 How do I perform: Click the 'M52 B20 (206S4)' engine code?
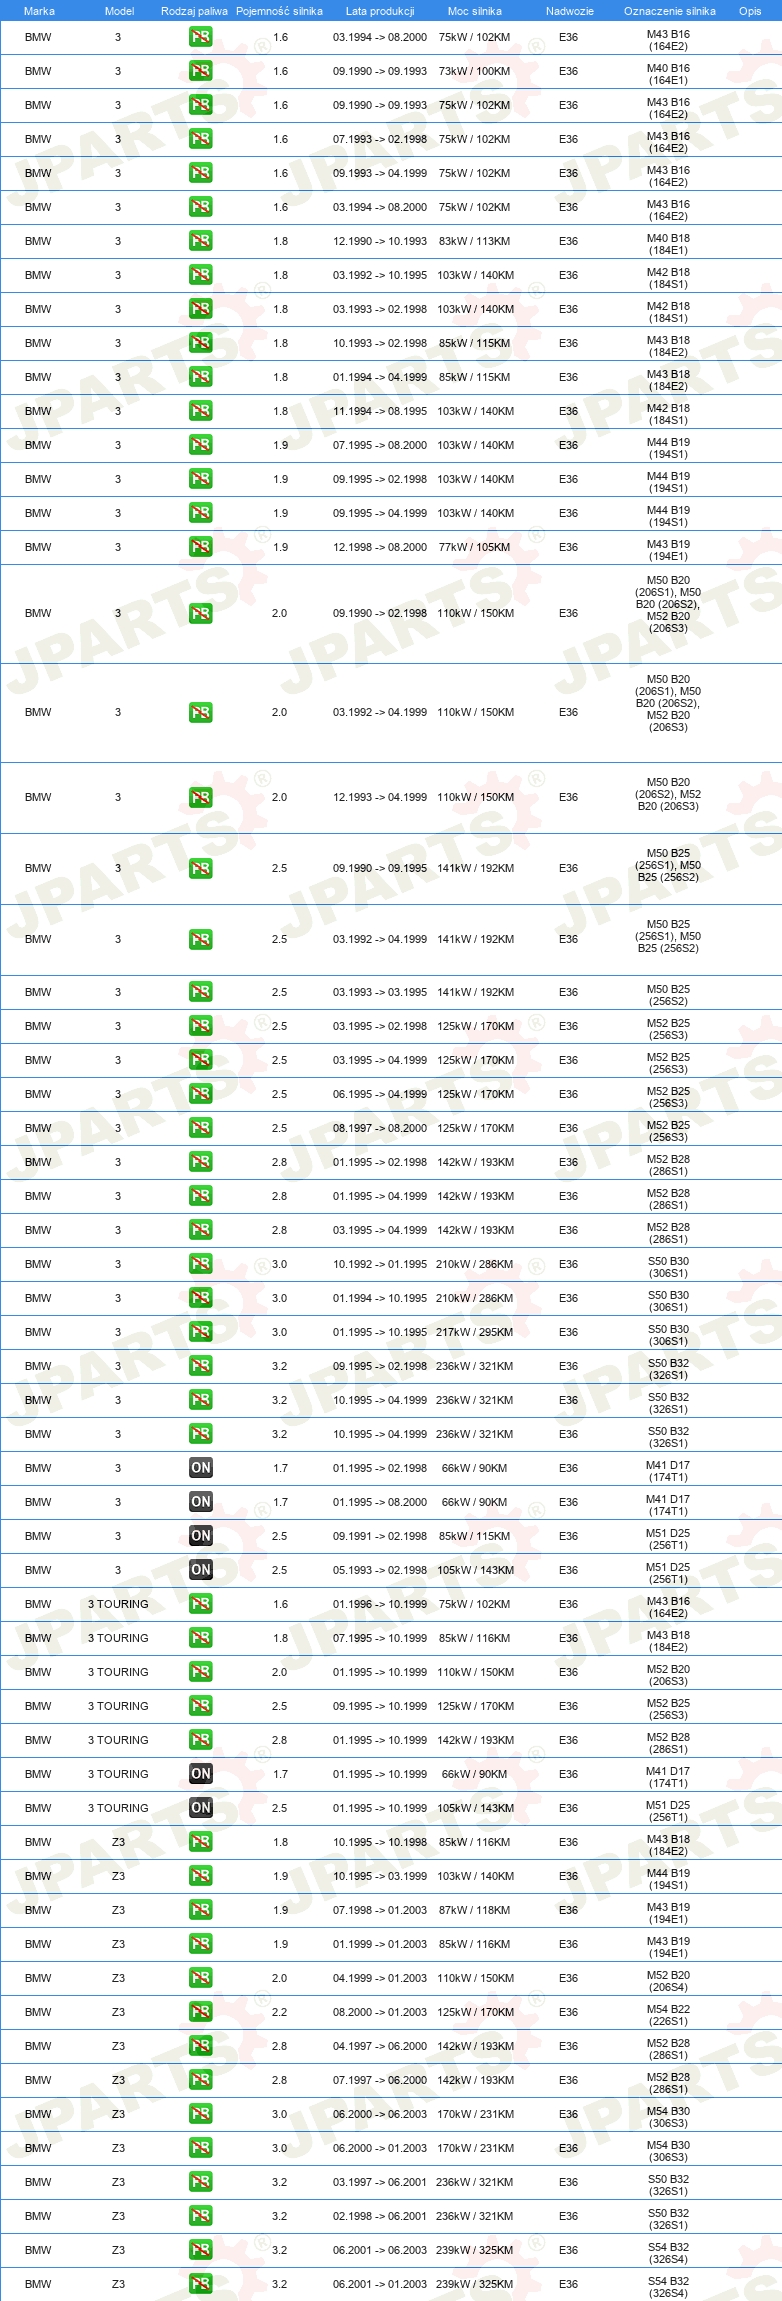tap(668, 1981)
